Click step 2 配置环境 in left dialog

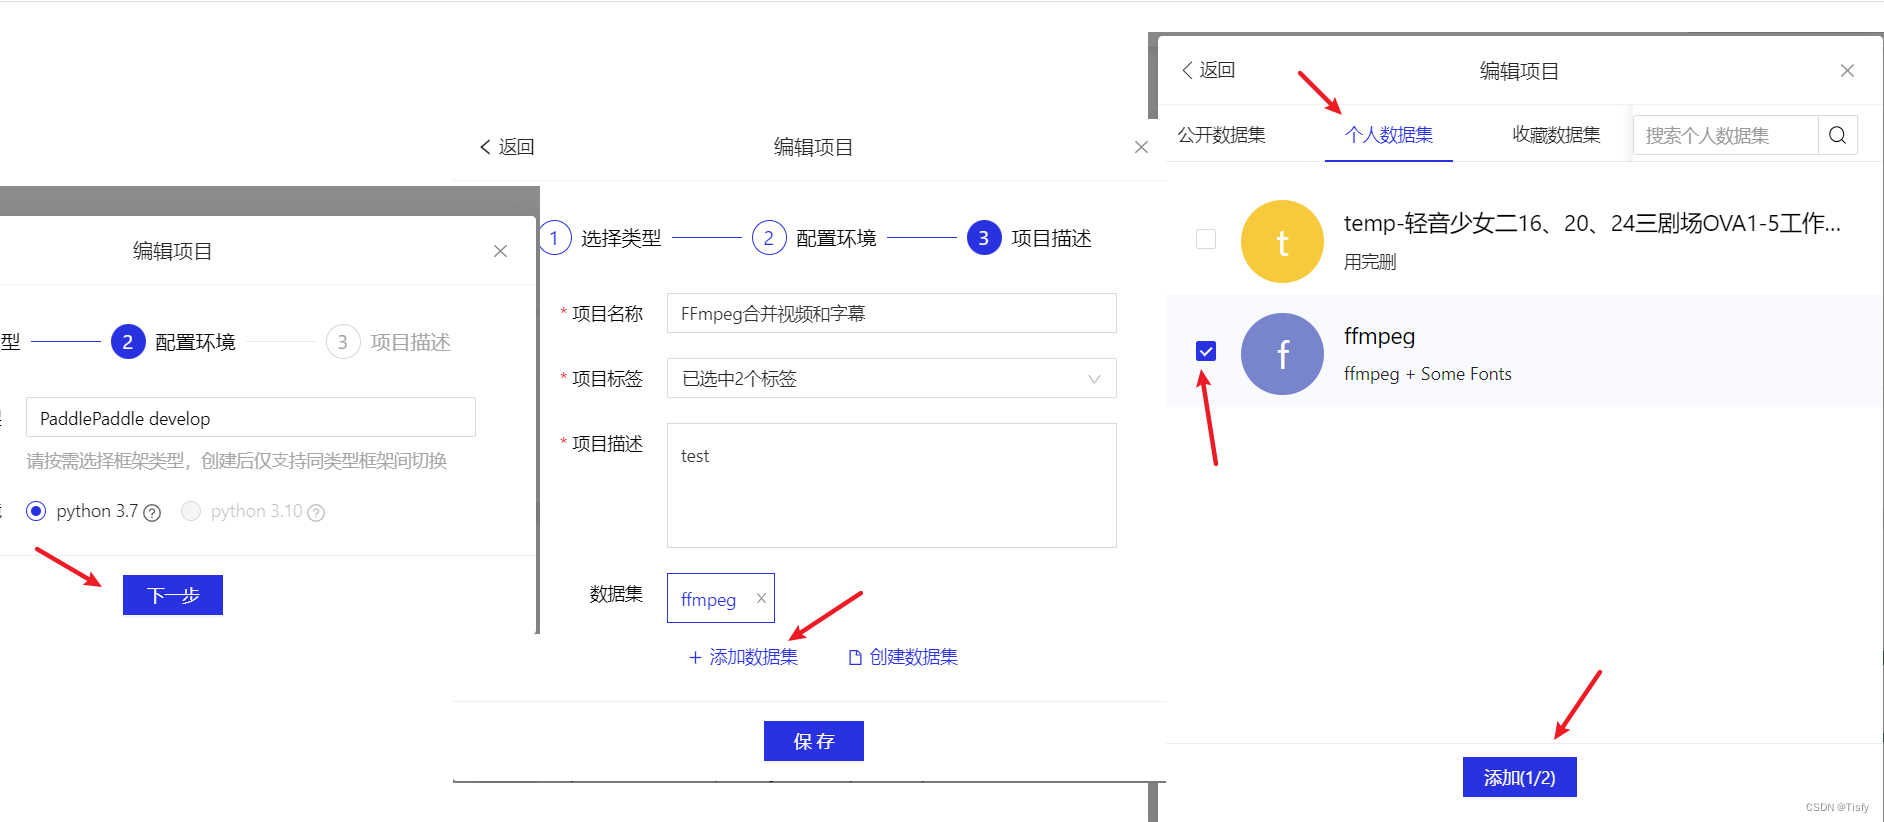point(173,342)
